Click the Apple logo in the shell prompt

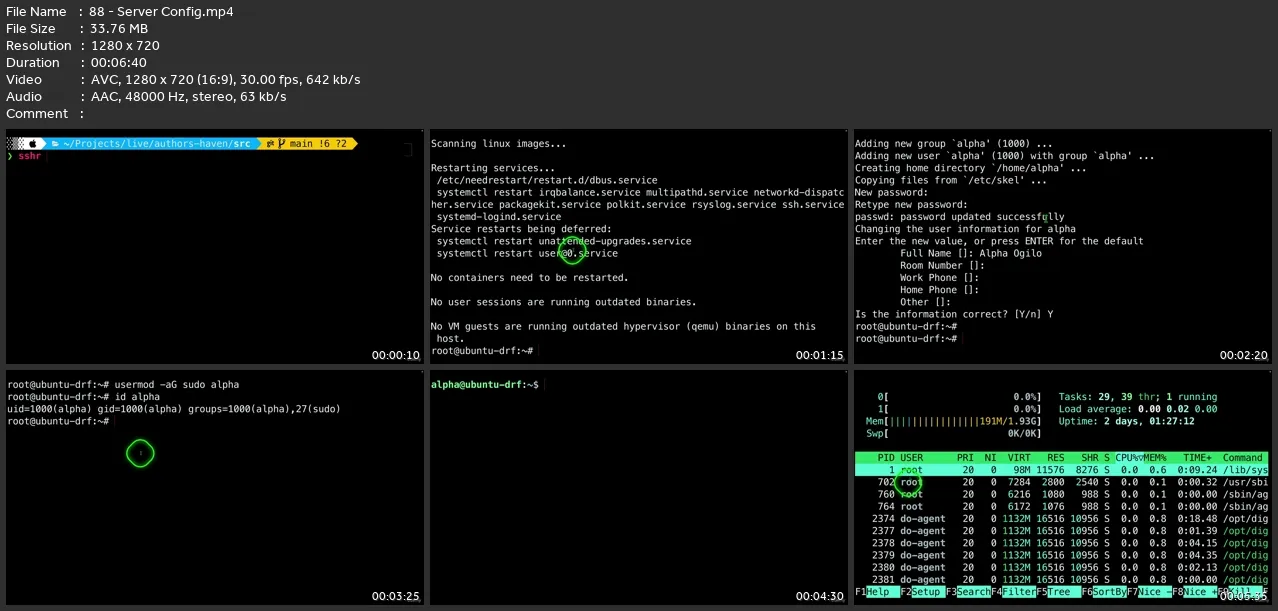pyautogui.click(x=32, y=144)
